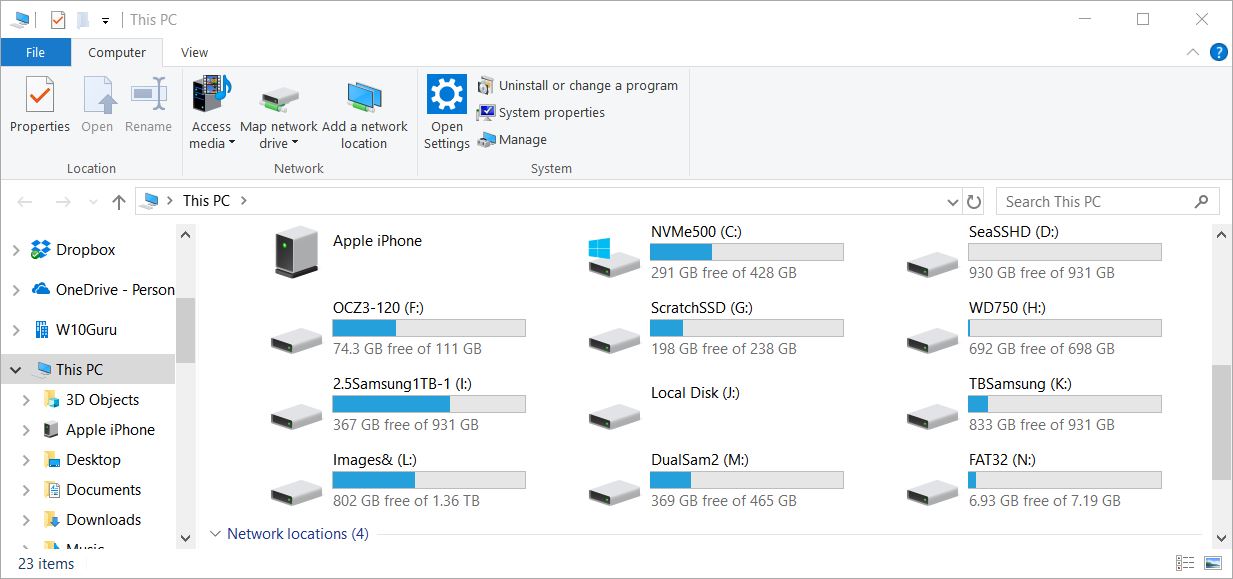This screenshot has height=579, width=1233.
Task: Switch to the View ribbon tab
Action: [x=194, y=53]
